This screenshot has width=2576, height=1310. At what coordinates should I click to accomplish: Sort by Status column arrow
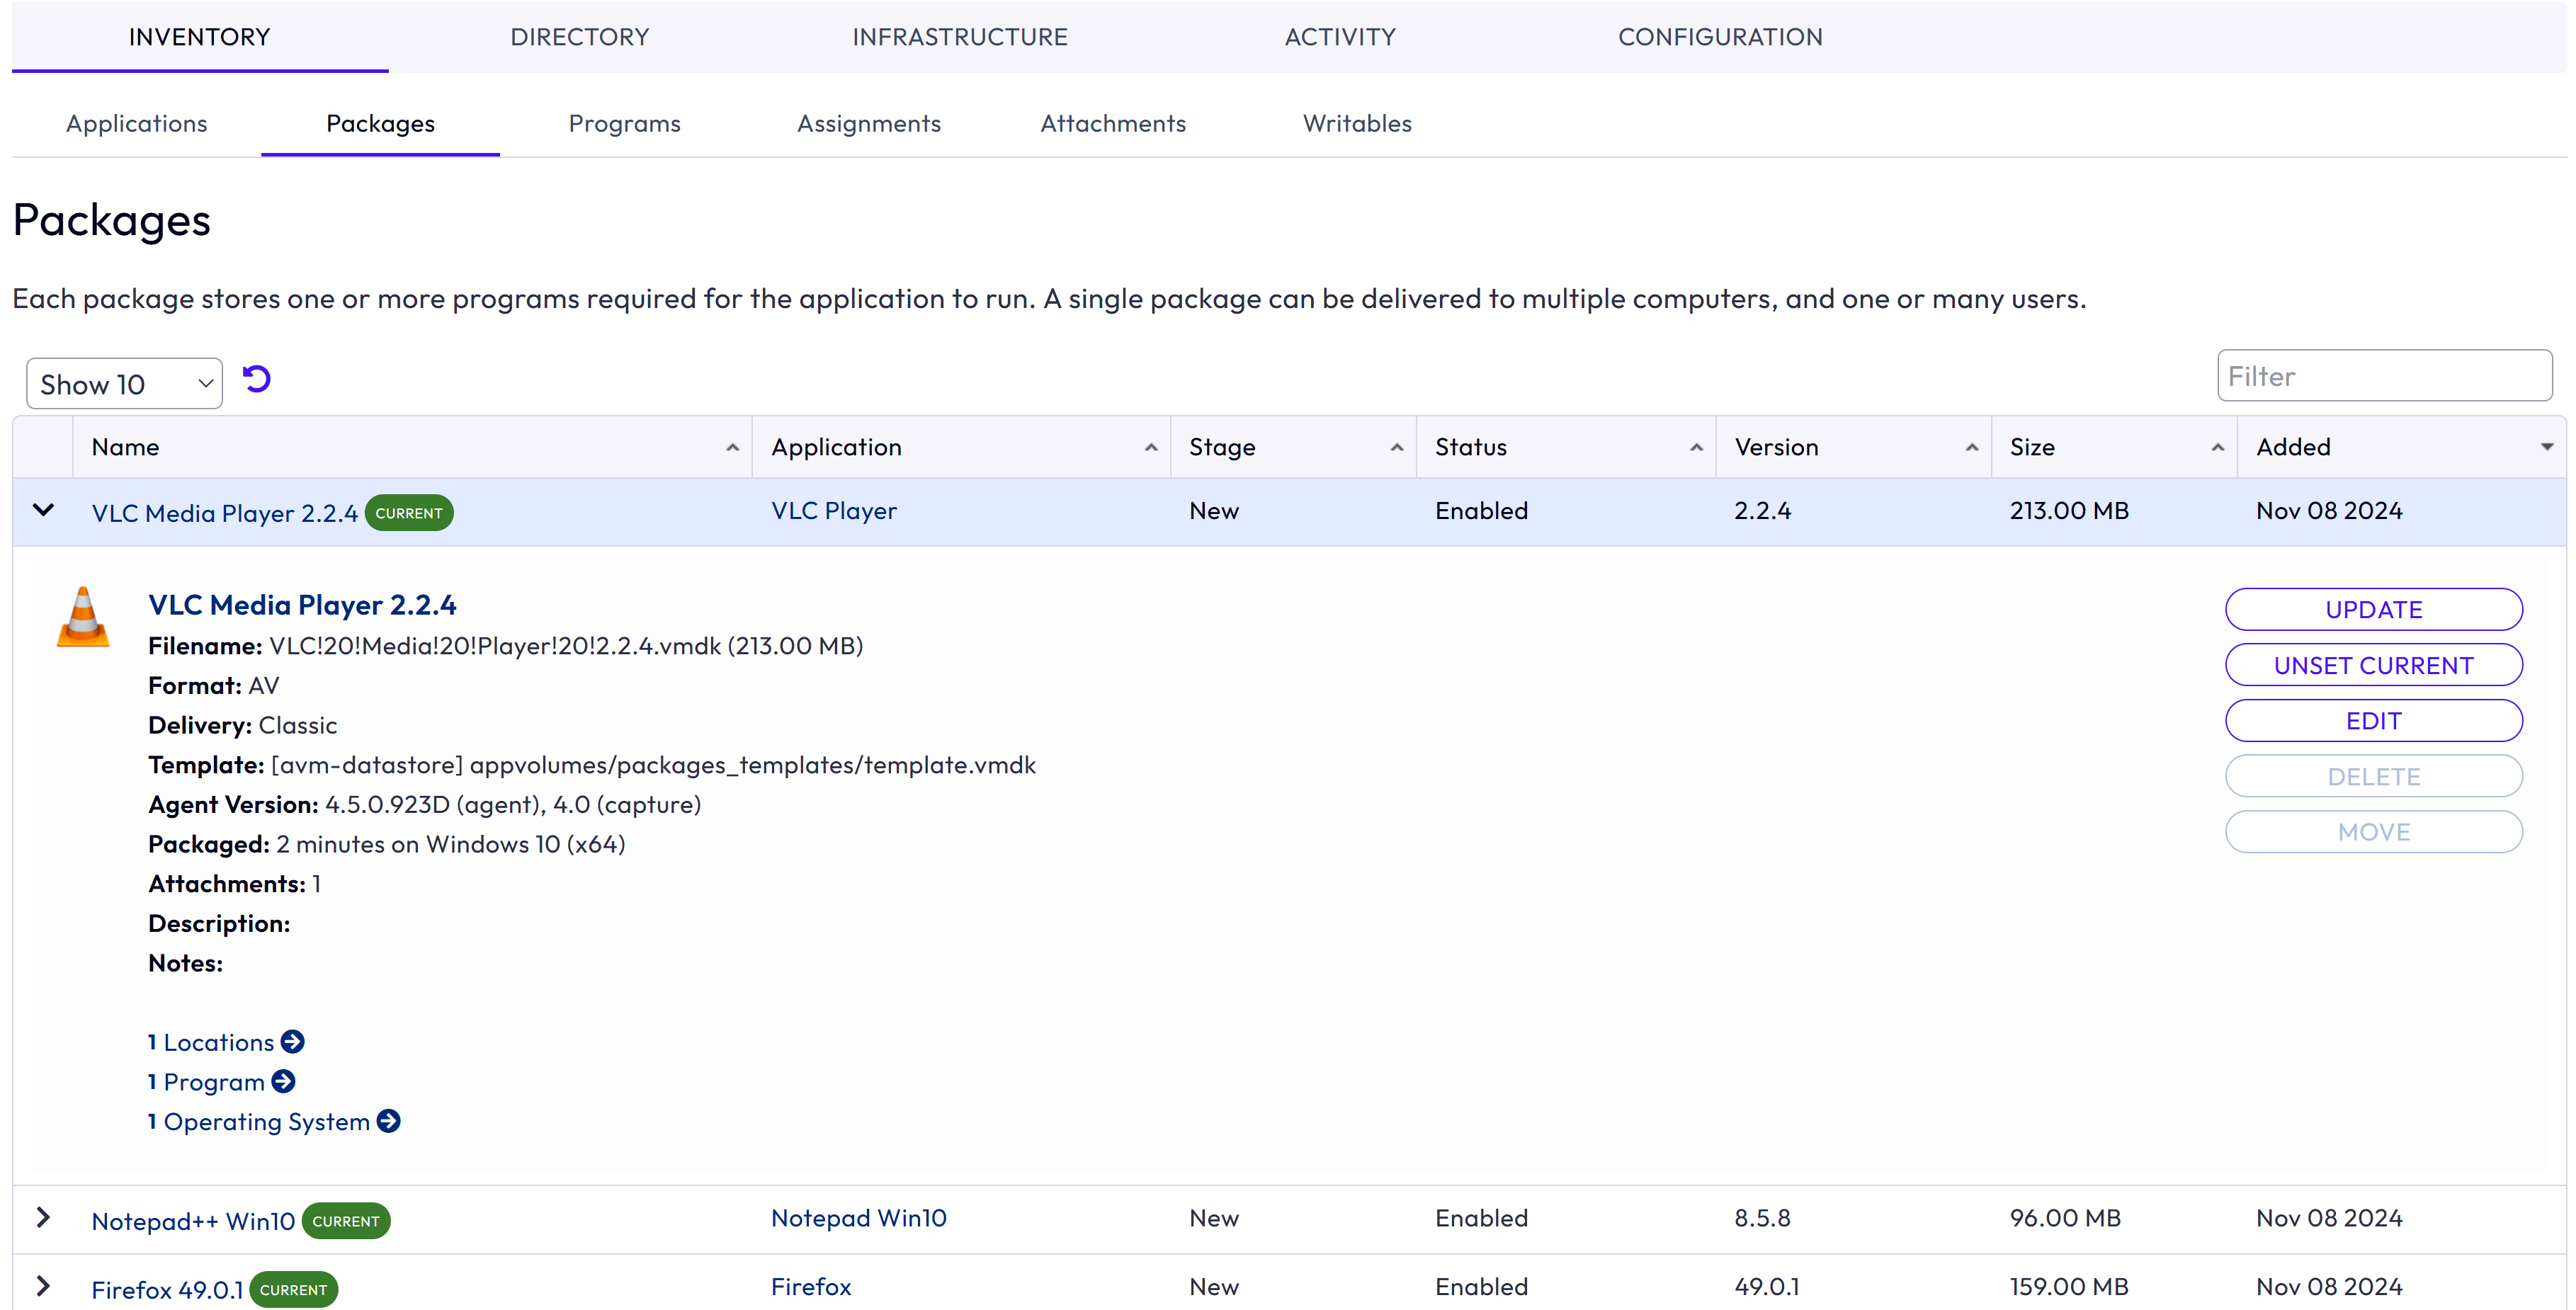[x=1697, y=448]
